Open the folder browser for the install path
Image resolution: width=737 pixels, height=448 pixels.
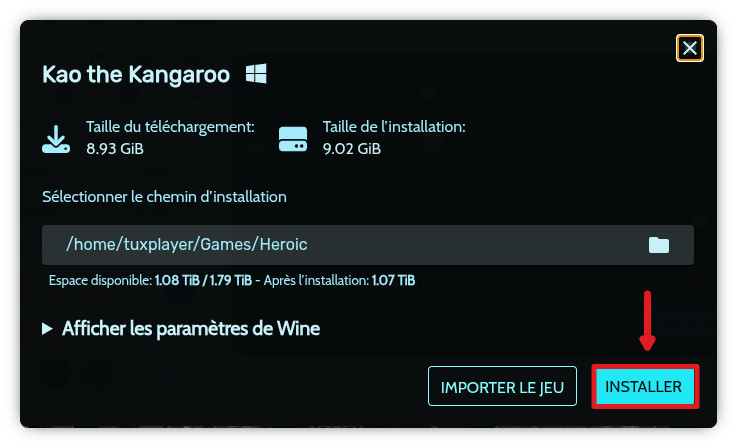tap(658, 245)
